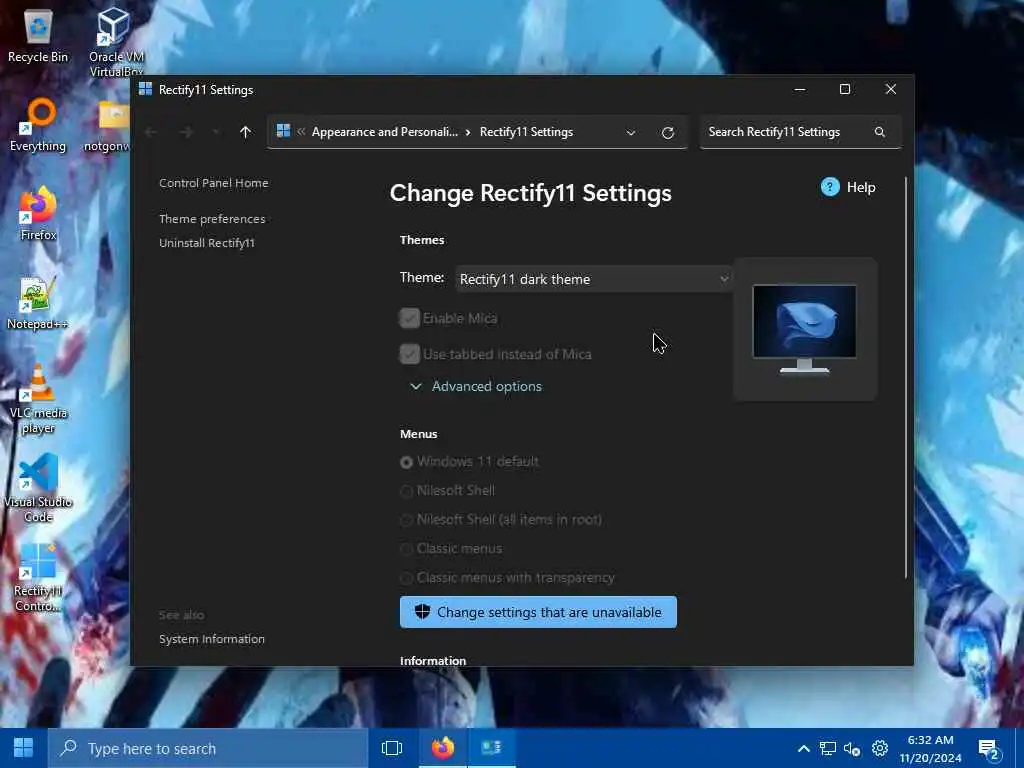Go back with the back arrow
1024x768 pixels.
pyautogui.click(x=151, y=132)
